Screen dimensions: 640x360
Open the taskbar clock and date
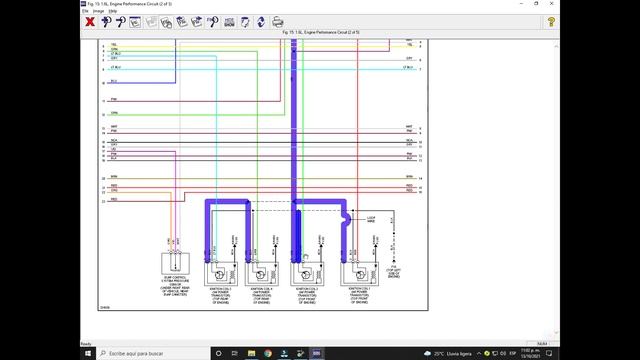pyautogui.click(x=530, y=353)
